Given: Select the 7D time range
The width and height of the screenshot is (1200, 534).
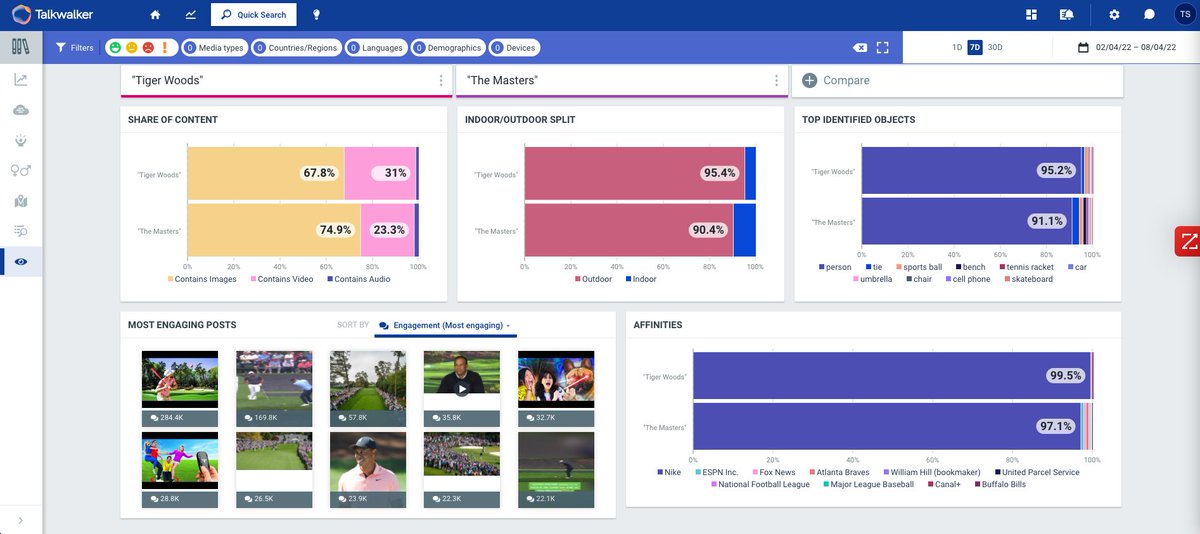Looking at the screenshot, I should 975,47.
